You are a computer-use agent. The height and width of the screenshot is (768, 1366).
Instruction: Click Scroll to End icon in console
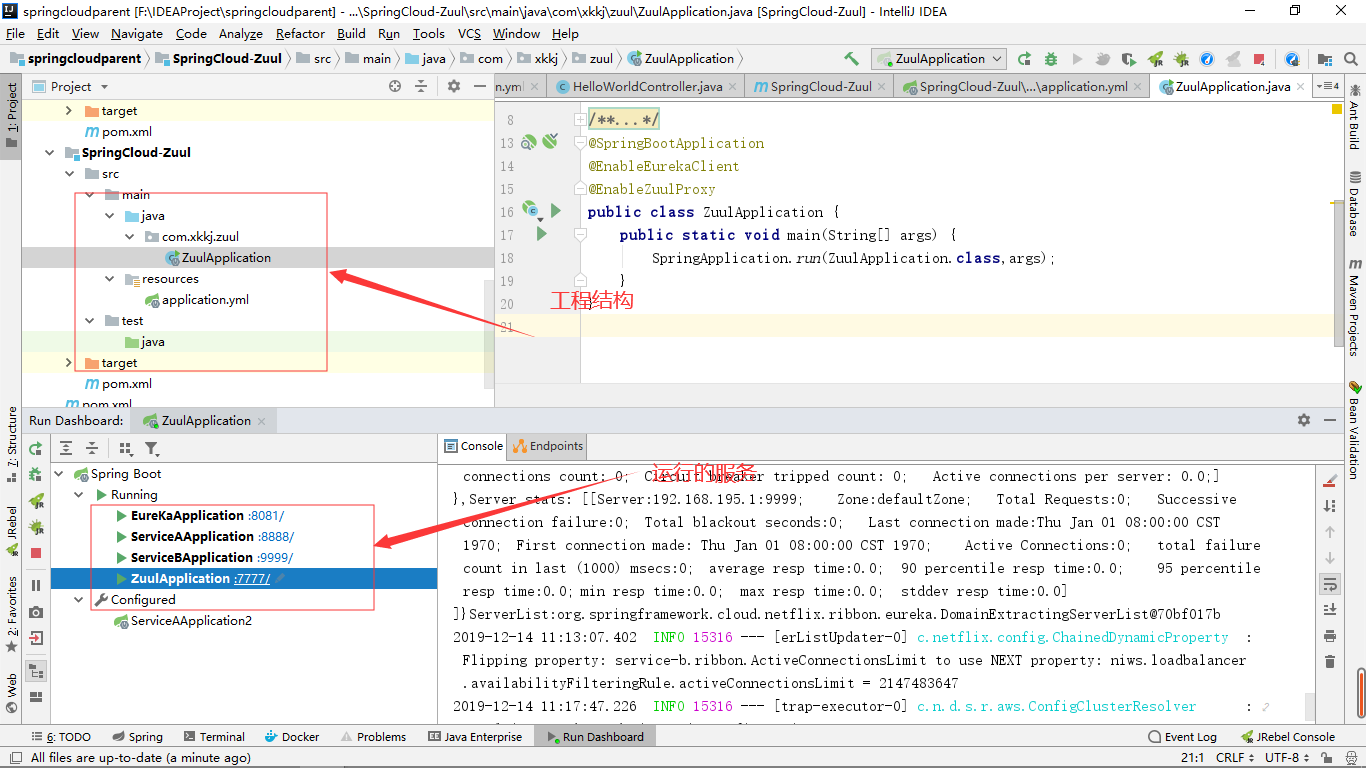[x=1329, y=610]
